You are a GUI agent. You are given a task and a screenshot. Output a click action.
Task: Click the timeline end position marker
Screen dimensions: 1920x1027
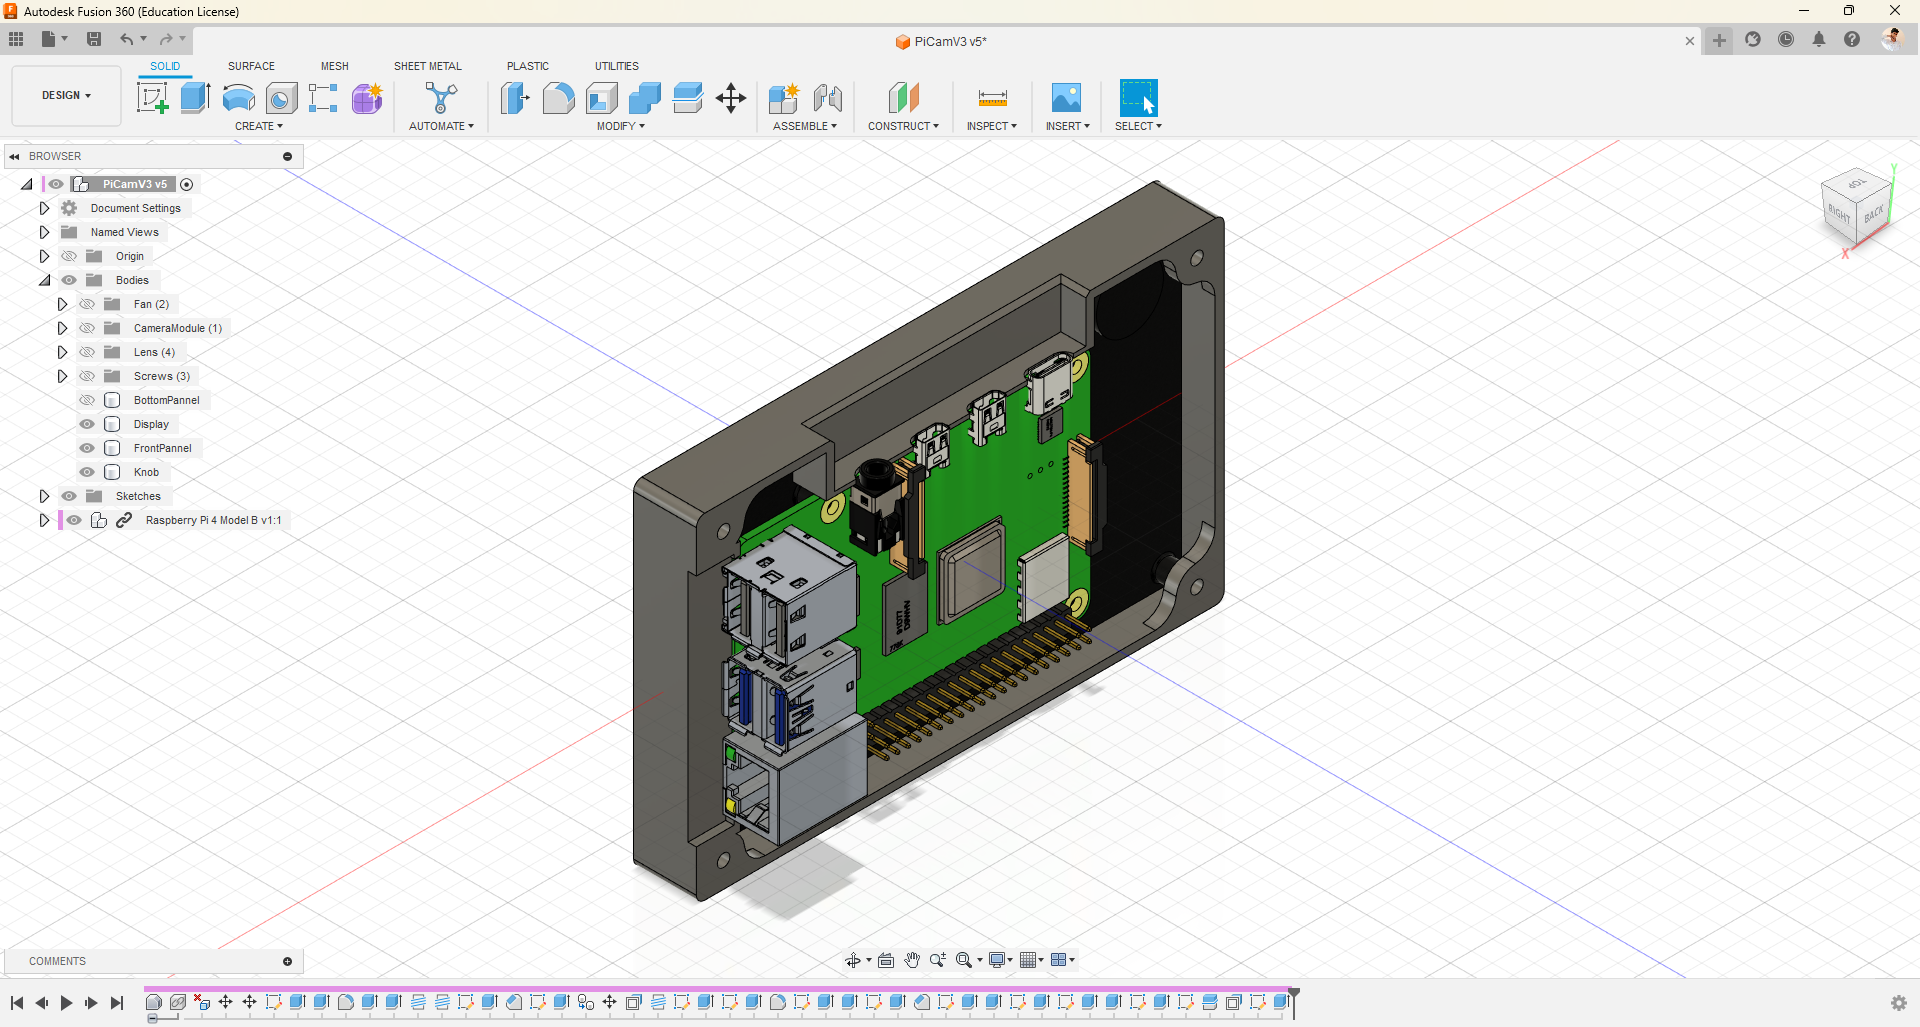tap(1293, 1002)
